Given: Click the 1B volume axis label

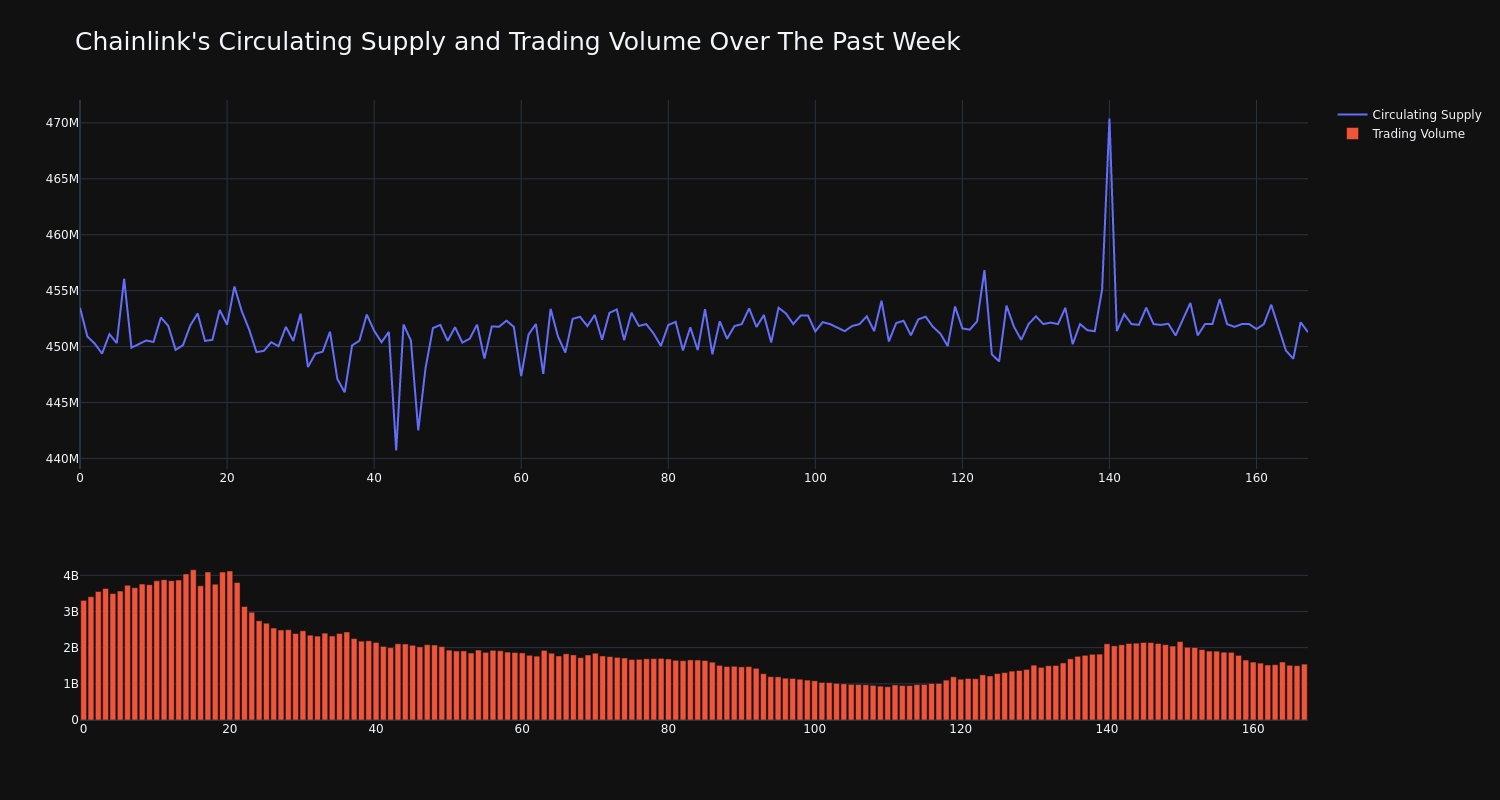Looking at the screenshot, I should [71, 684].
